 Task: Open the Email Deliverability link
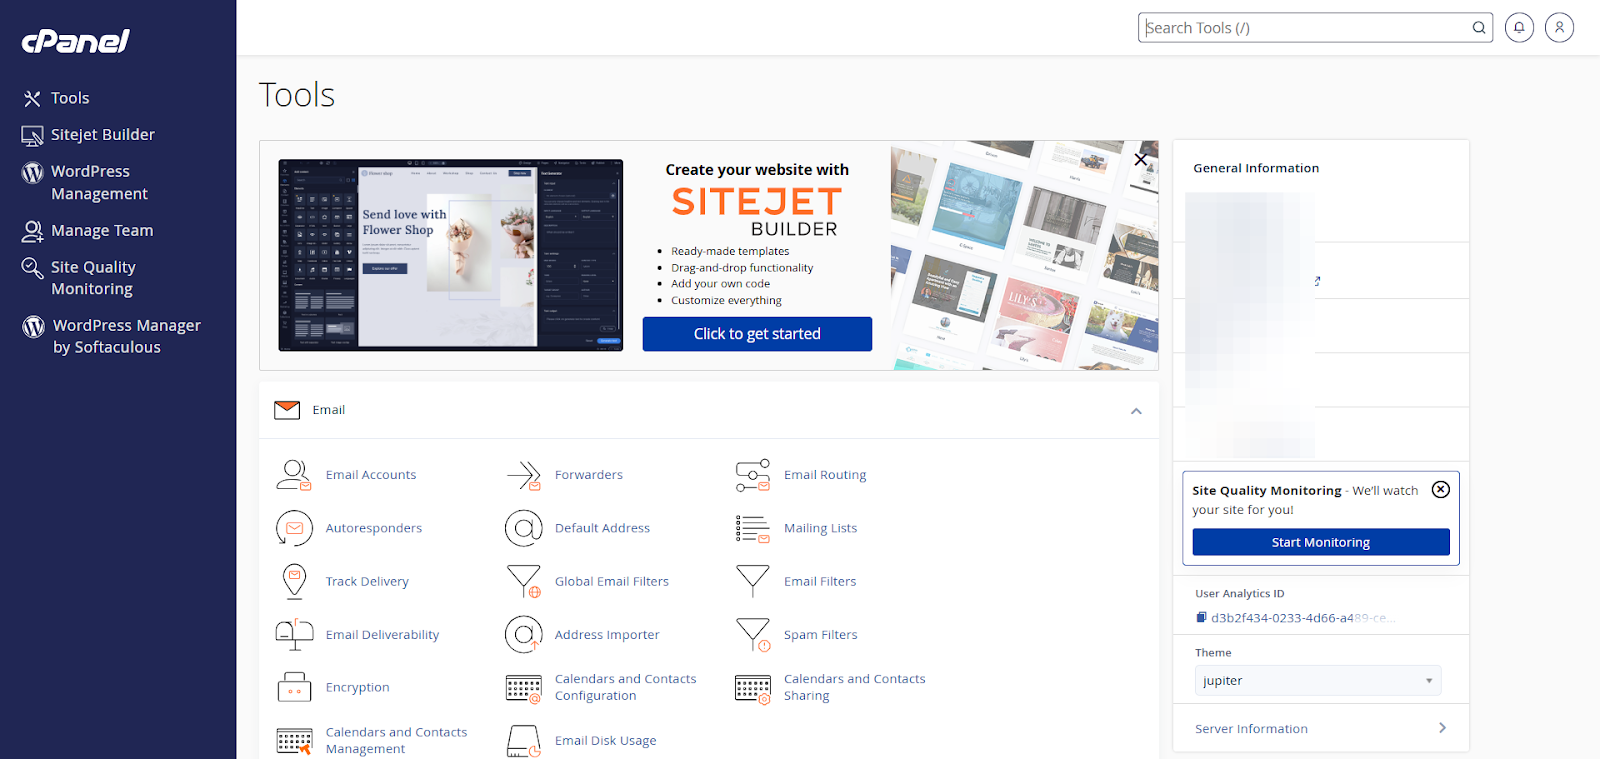[x=382, y=634]
